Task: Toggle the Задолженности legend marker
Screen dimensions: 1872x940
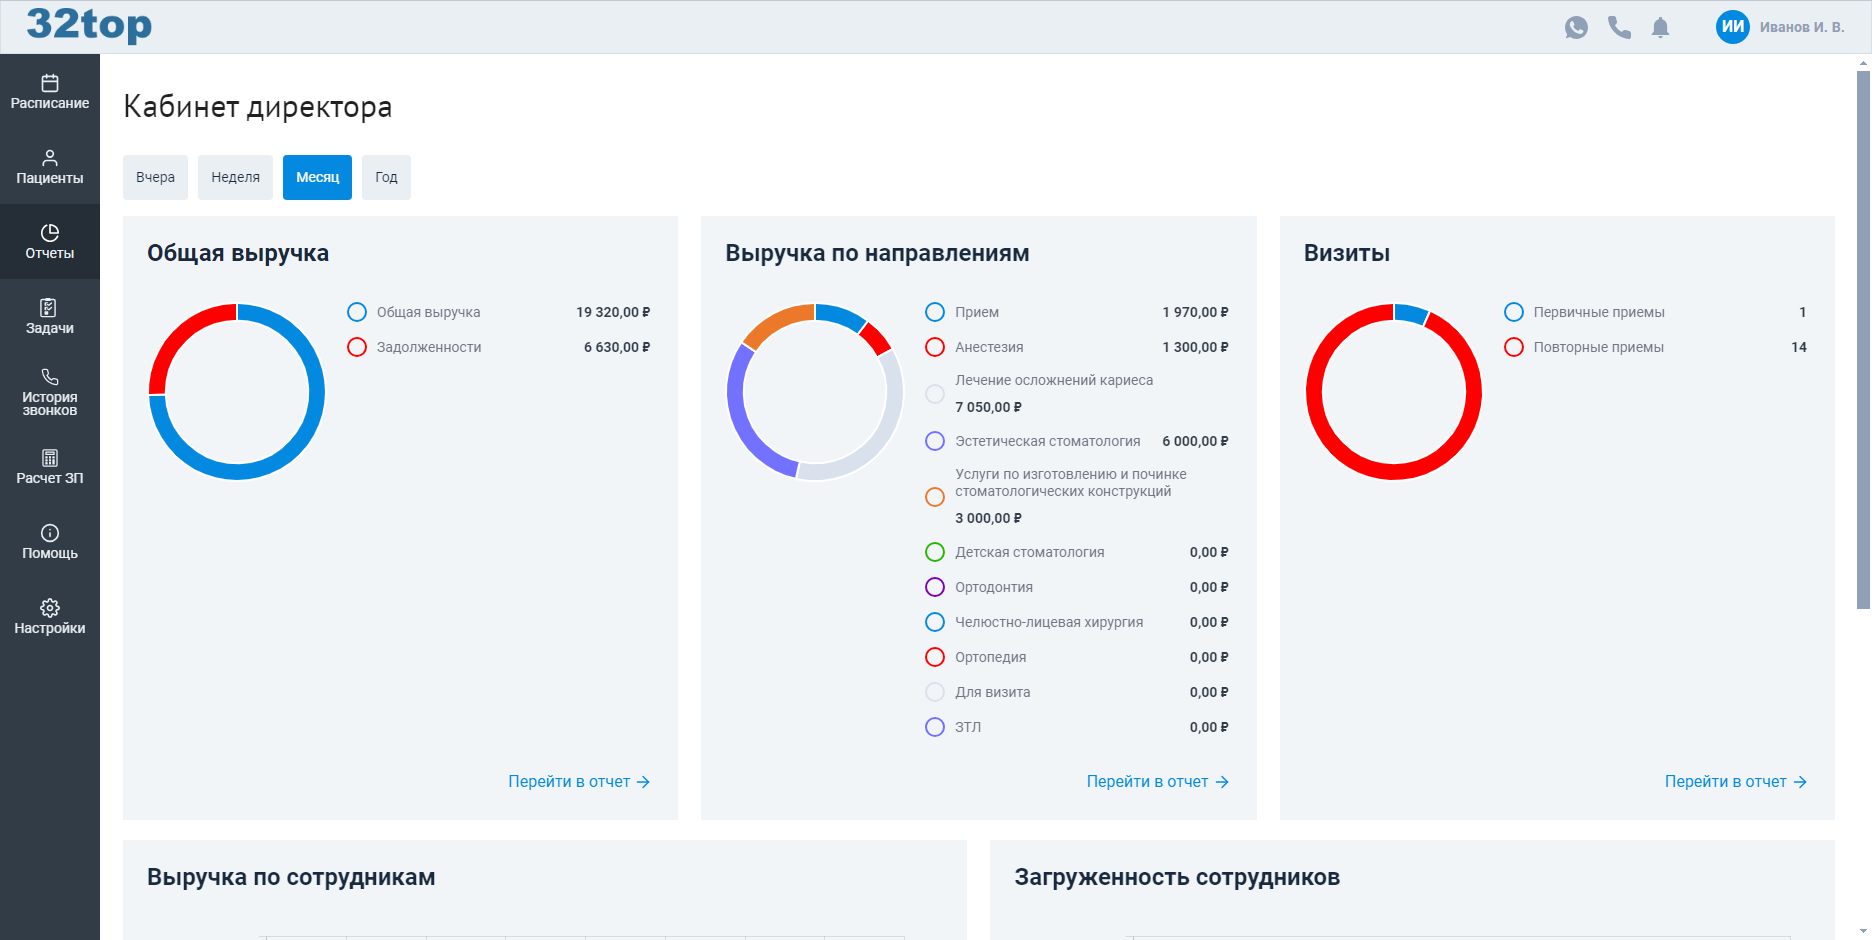Action: (x=357, y=347)
